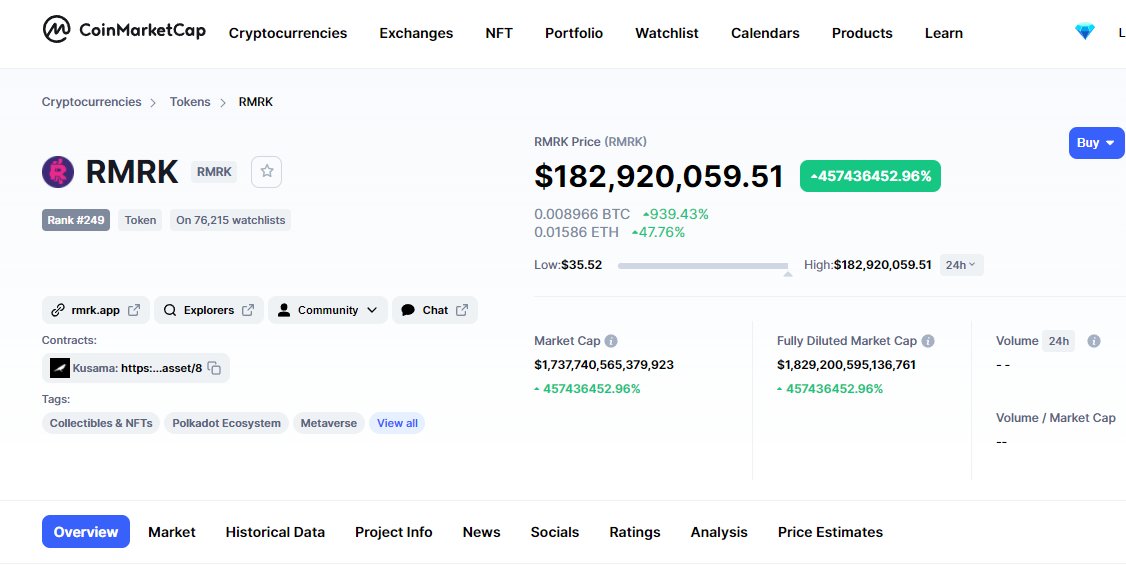Image resolution: width=1126 pixels, height=576 pixels.
Task: Switch to the Project Info tab
Action: (394, 532)
